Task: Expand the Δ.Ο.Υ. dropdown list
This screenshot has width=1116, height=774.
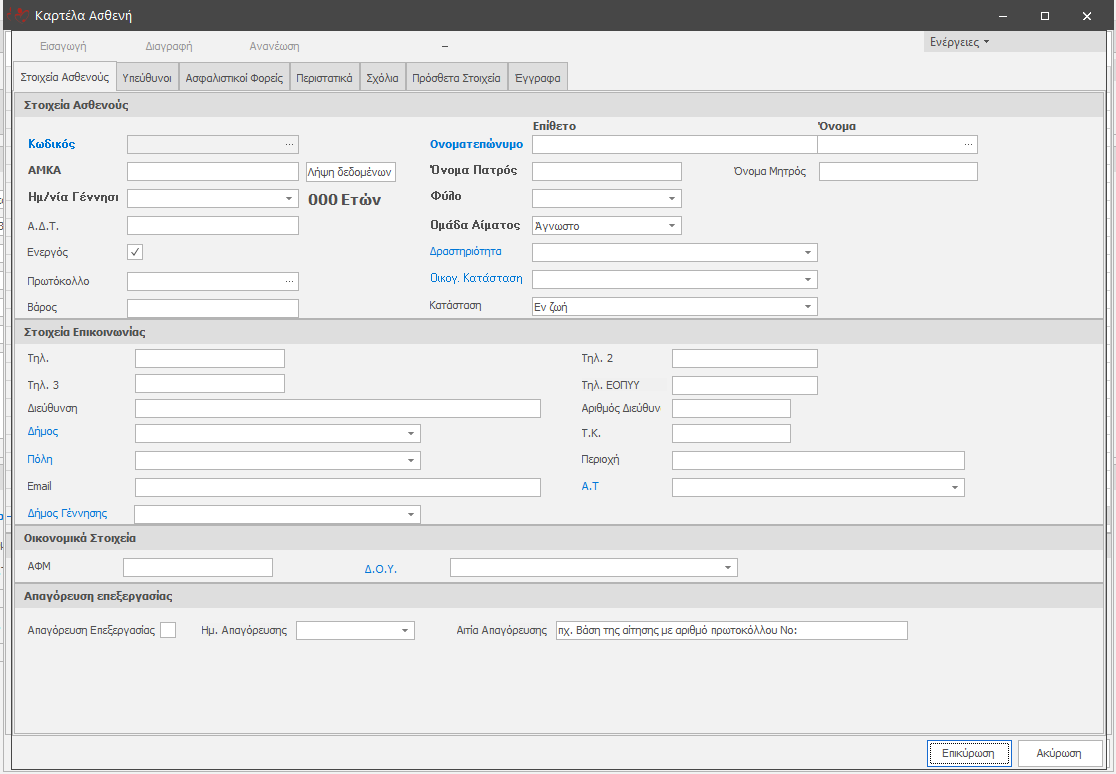Action: click(728, 568)
